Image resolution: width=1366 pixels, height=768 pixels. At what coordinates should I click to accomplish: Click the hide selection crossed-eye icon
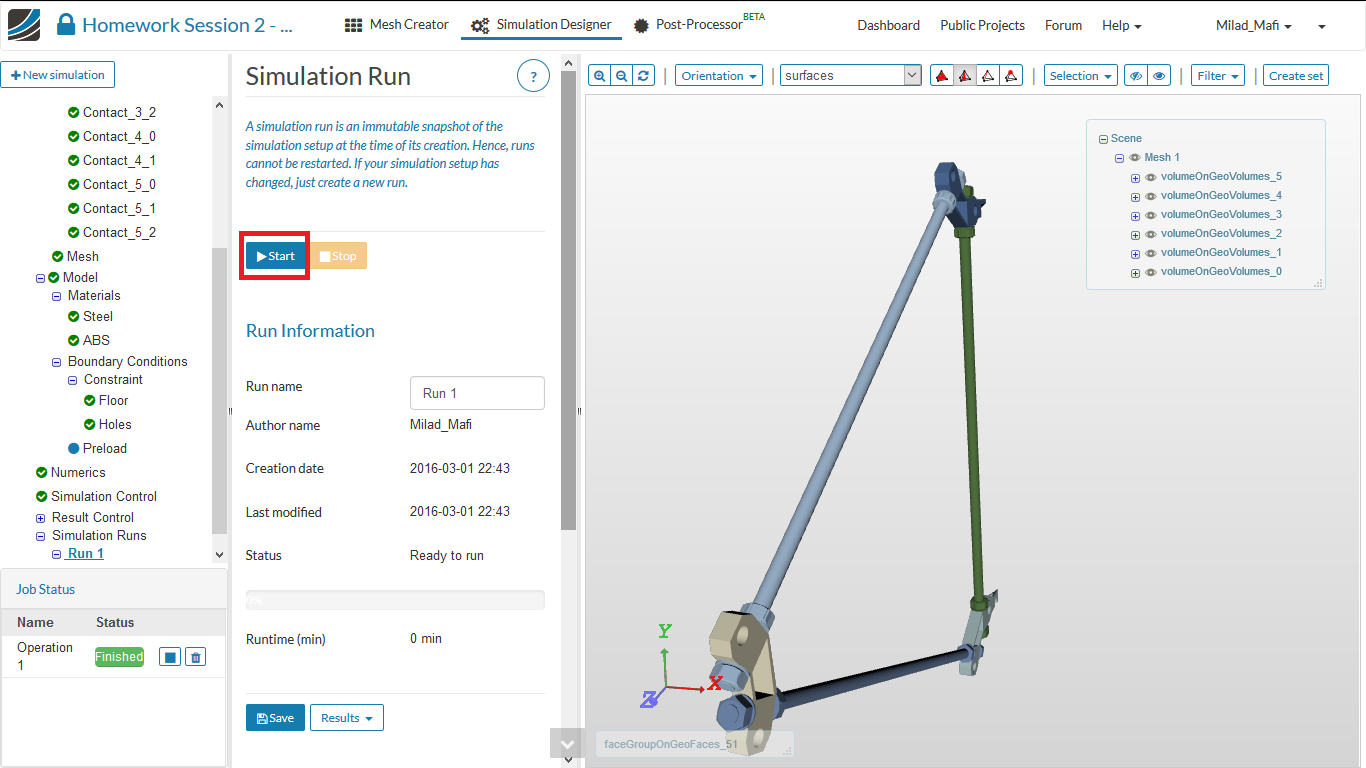[1136, 75]
